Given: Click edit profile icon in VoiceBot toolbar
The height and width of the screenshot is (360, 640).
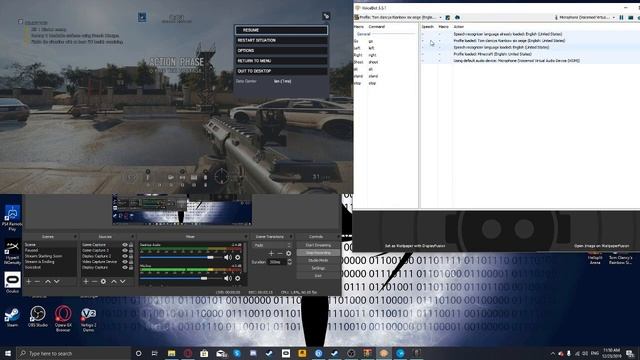Looking at the screenshot, I should coord(448,18).
